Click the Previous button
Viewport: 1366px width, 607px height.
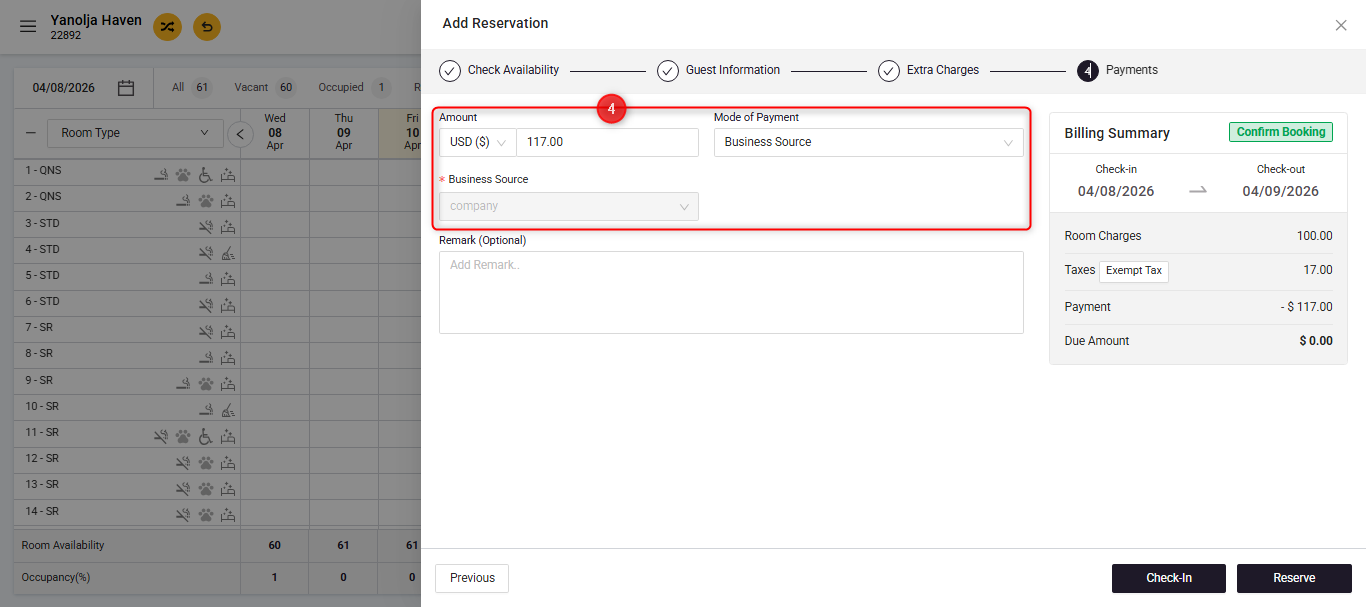coord(472,578)
